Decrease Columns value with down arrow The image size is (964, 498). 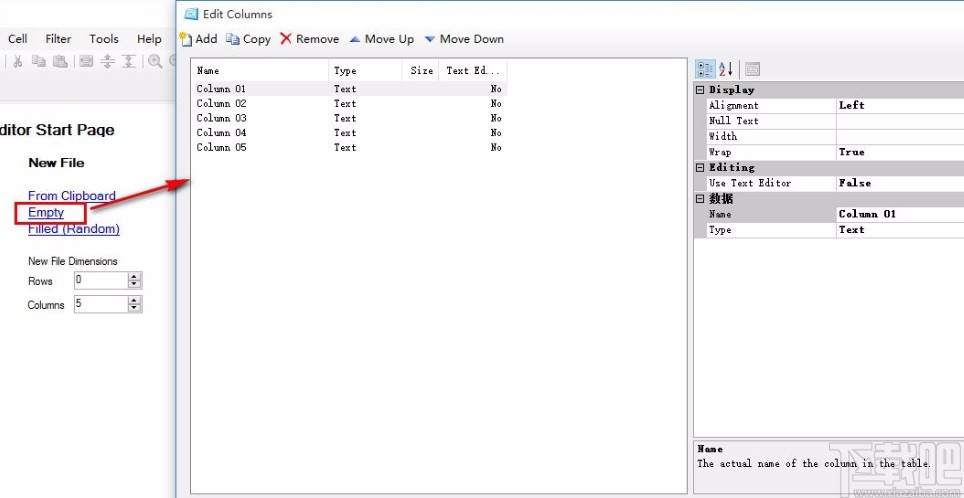point(135,308)
